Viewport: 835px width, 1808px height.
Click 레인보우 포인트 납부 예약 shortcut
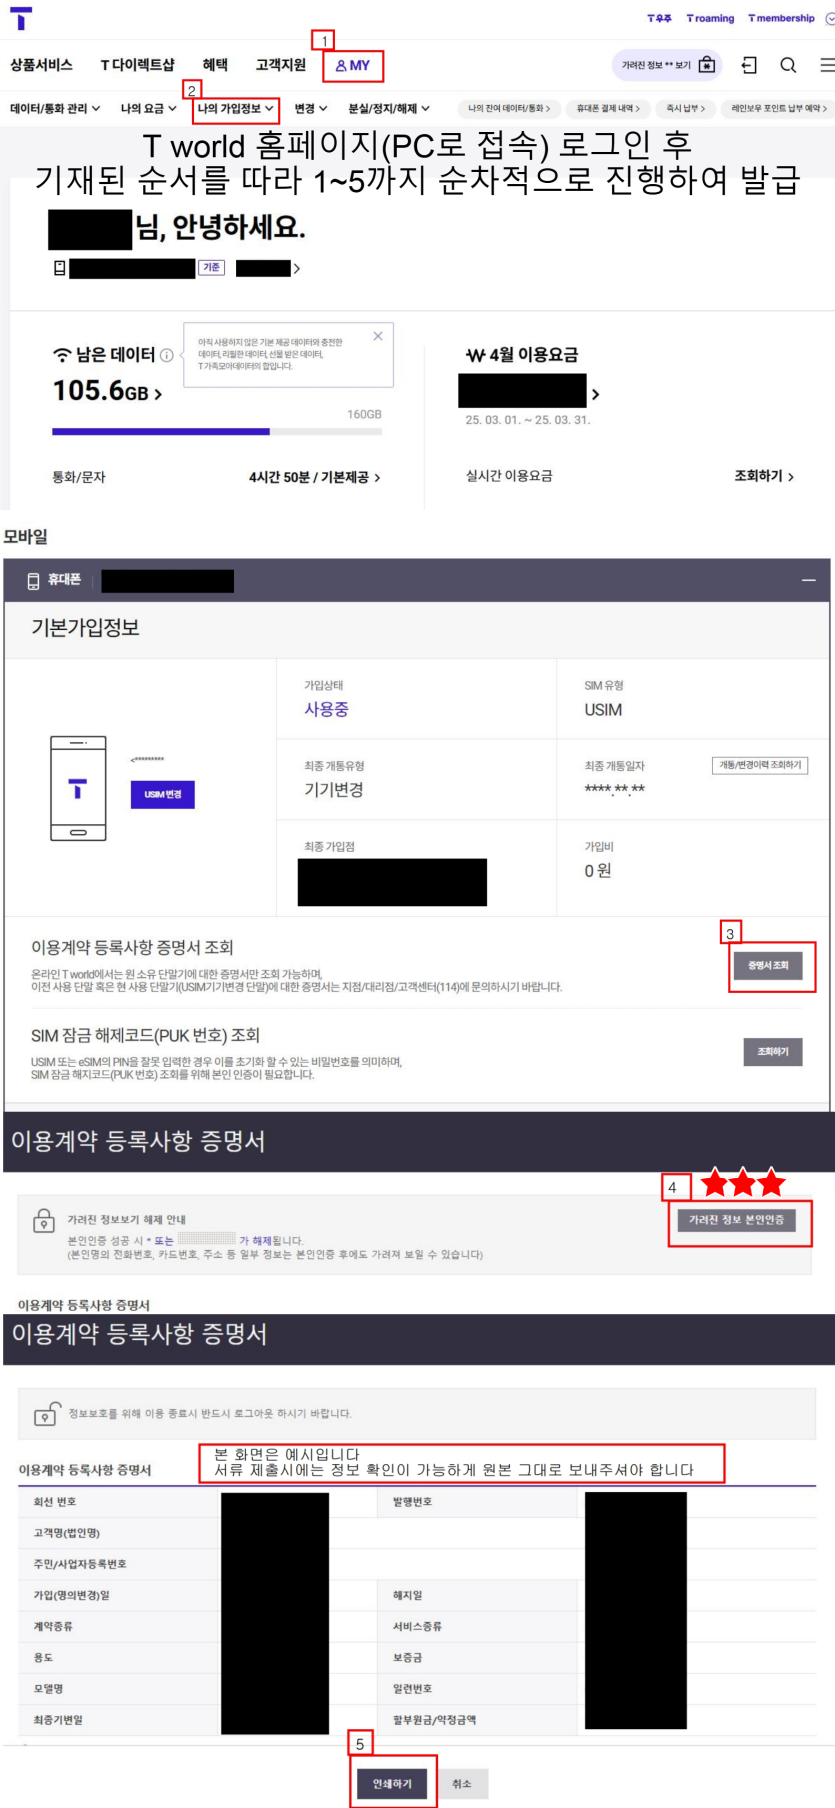(779, 108)
